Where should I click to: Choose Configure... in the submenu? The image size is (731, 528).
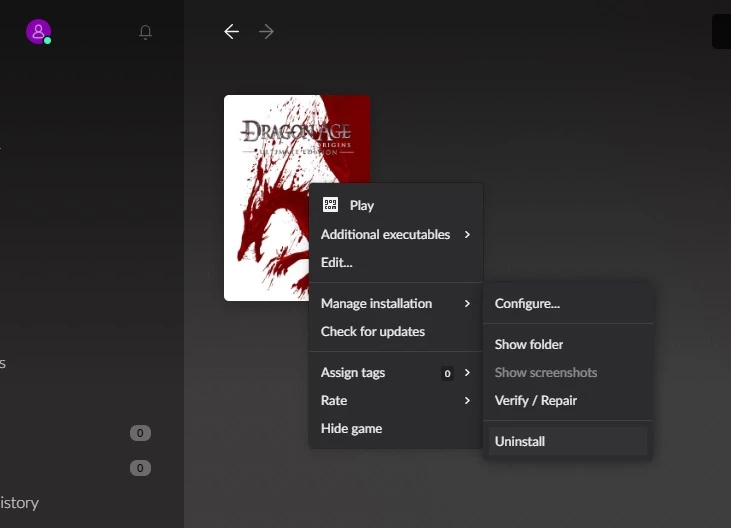click(x=568, y=303)
